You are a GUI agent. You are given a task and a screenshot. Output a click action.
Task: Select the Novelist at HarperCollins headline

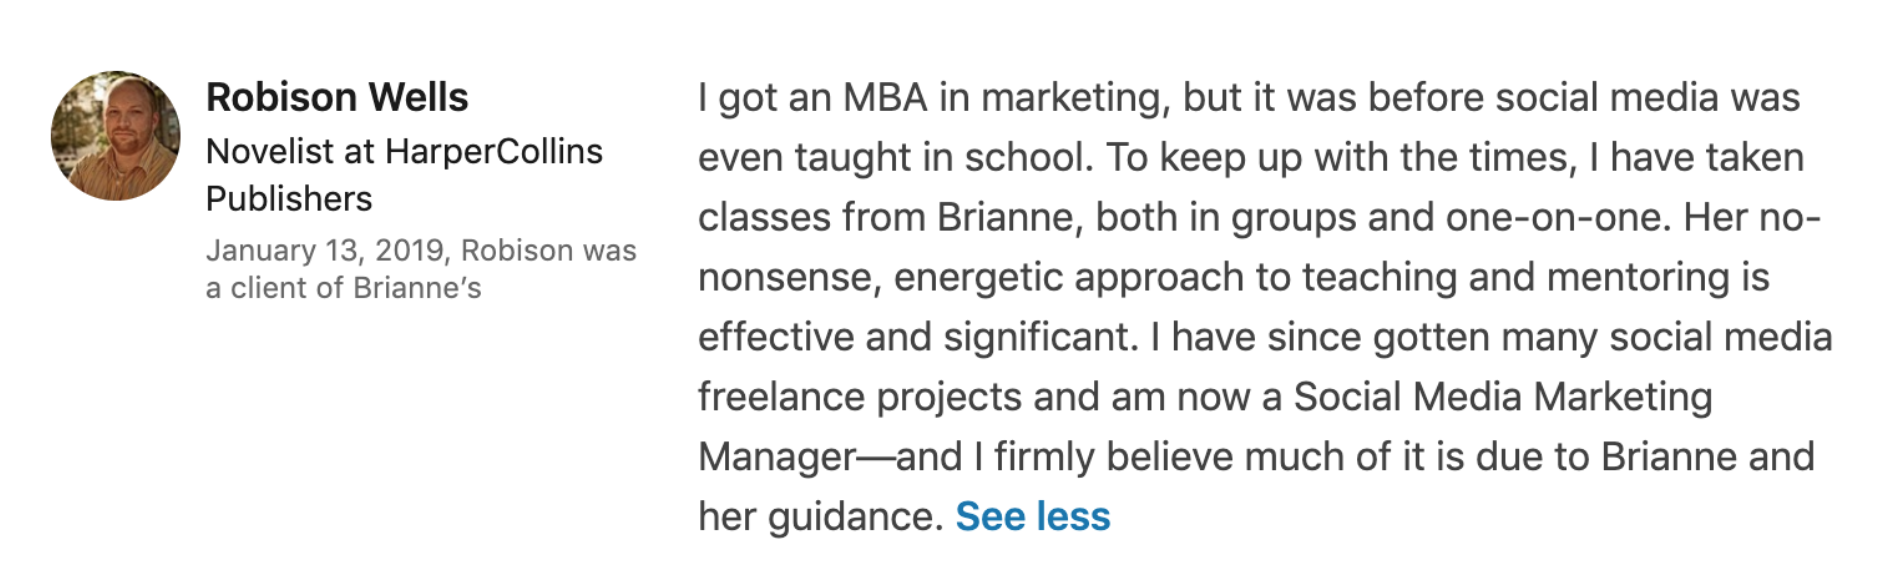404,151
